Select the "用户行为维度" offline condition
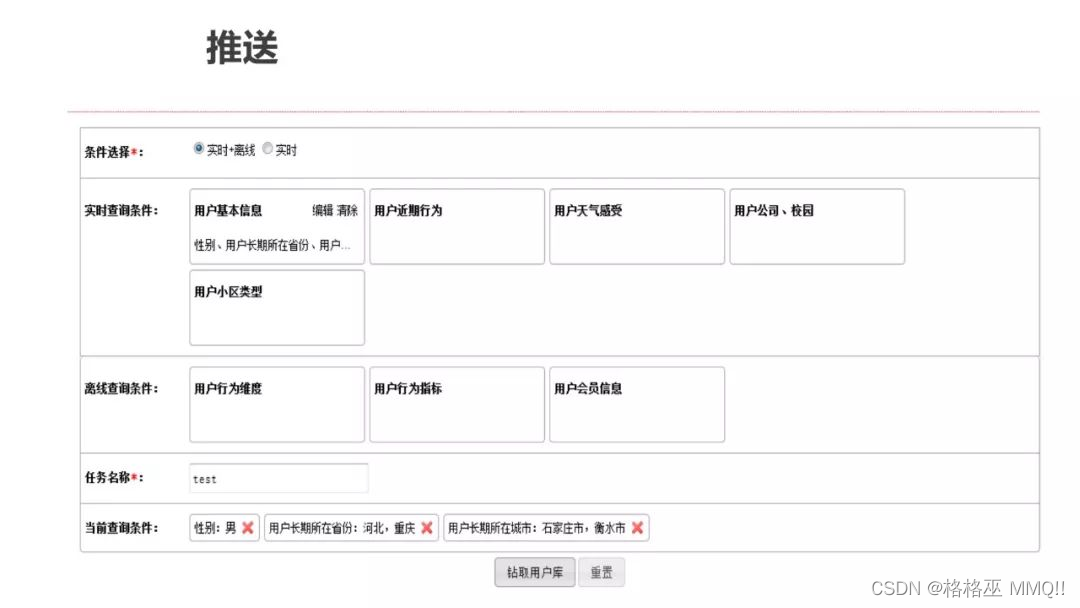This screenshot has width=1080, height=608. (277, 404)
